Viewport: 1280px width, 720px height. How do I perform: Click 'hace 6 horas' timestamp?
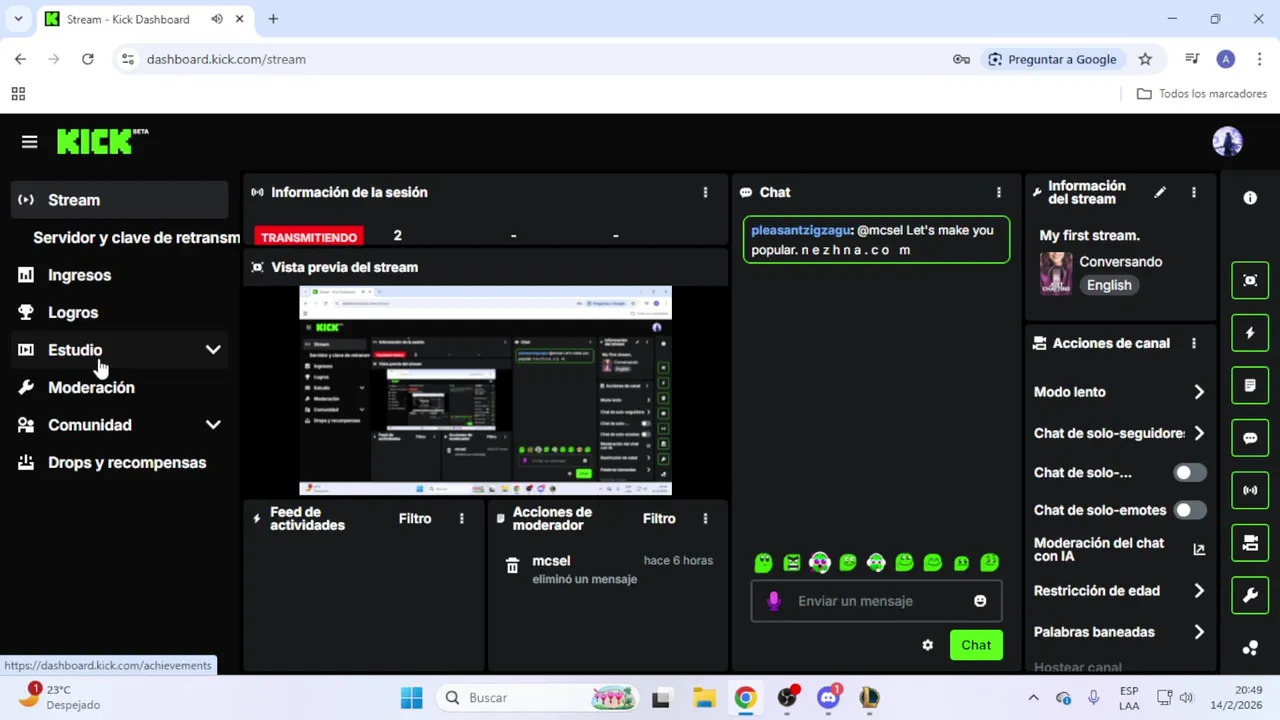(678, 561)
